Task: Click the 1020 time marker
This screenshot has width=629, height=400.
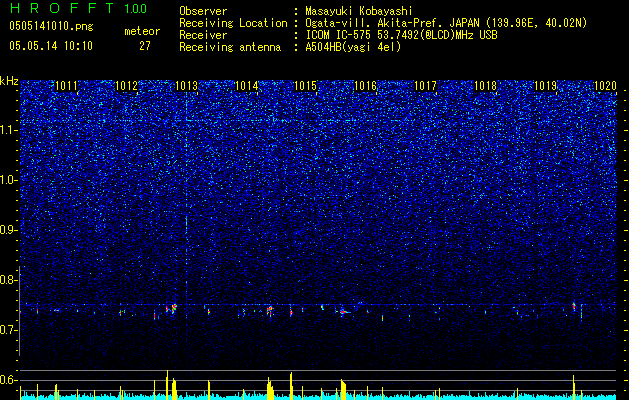Action: click(x=605, y=86)
